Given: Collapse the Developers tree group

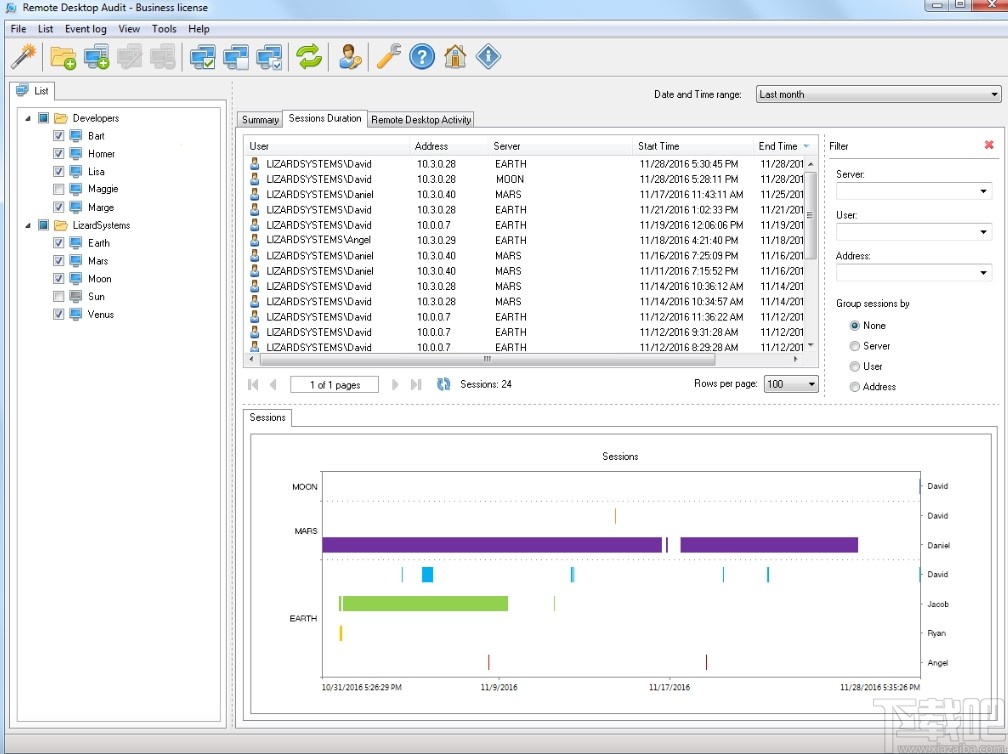Looking at the screenshot, I should coord(28,117).
